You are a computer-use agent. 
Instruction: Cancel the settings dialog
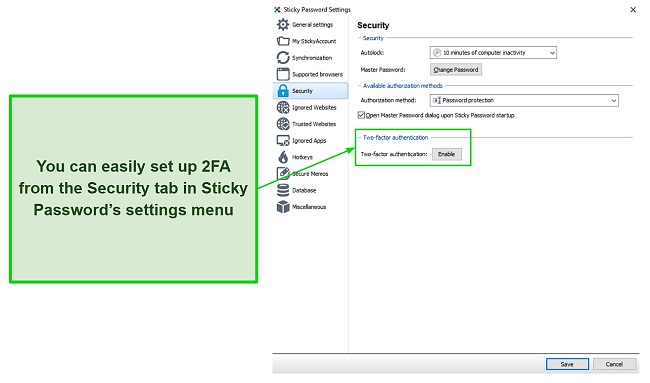coord(614,364)
